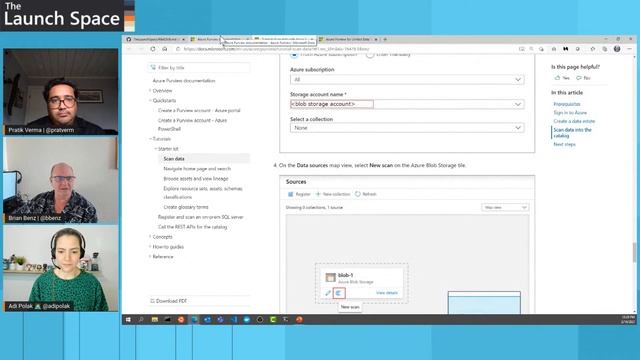
Task: Open Create glossary terms tutorial
Action: (186, 207)
